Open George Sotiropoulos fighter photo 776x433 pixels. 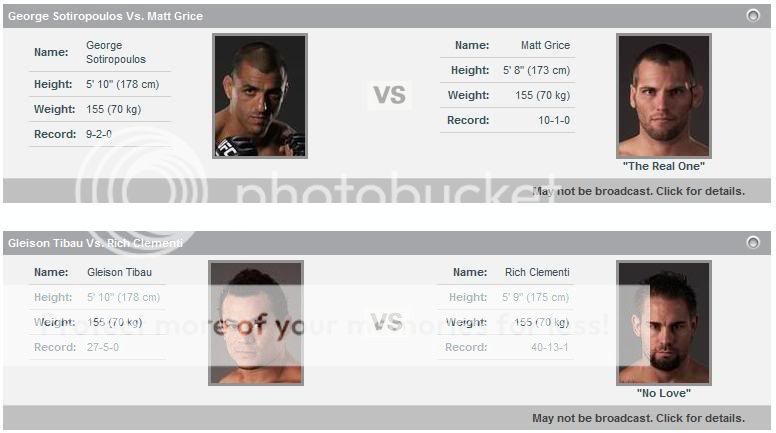tap(260, 96)
